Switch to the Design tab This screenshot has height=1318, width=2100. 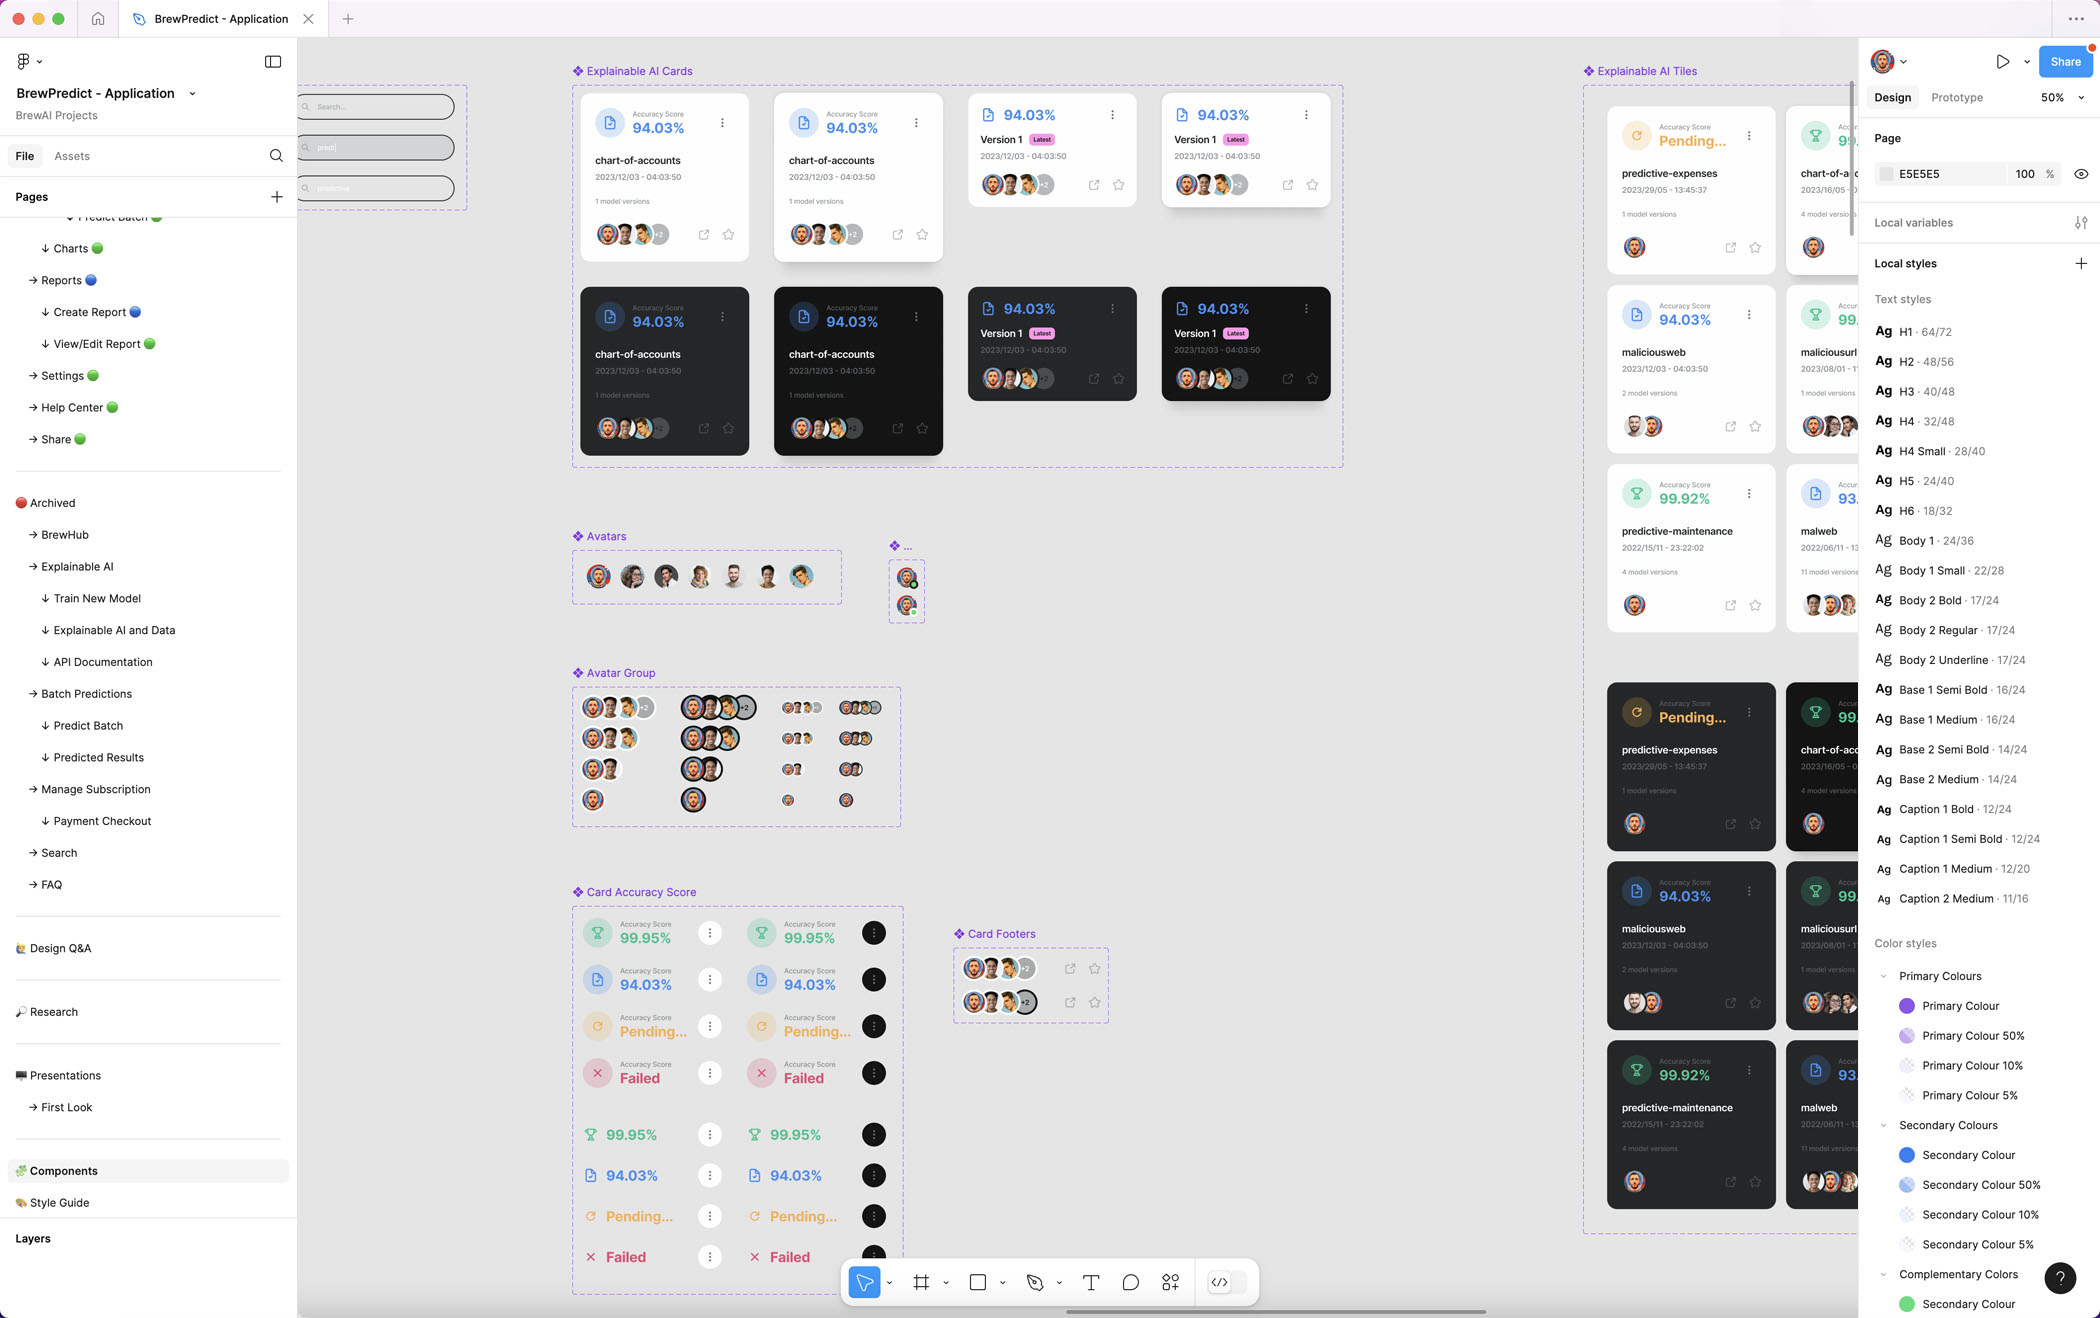click(x=1892, y=98)
